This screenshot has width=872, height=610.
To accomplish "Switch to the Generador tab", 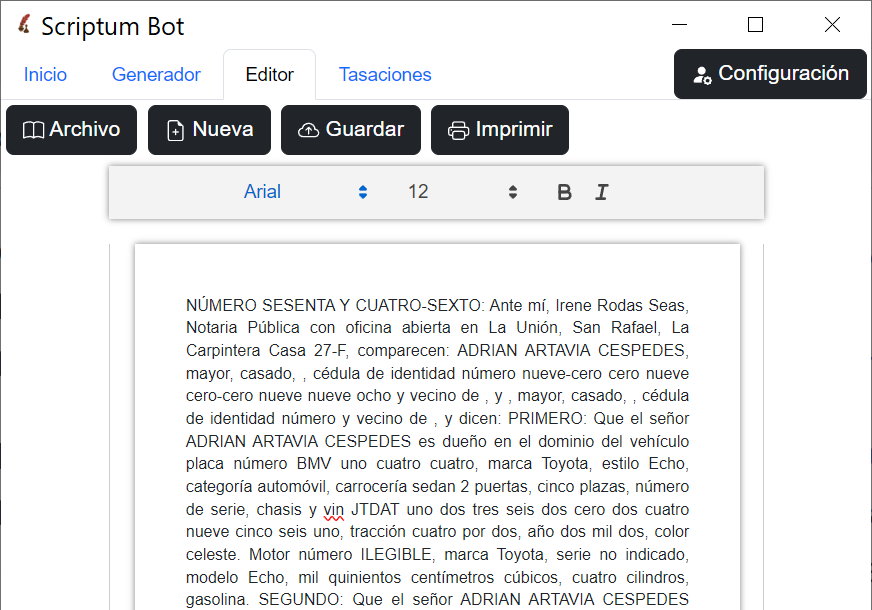I will pyautogui.click(x=156, y=75).
